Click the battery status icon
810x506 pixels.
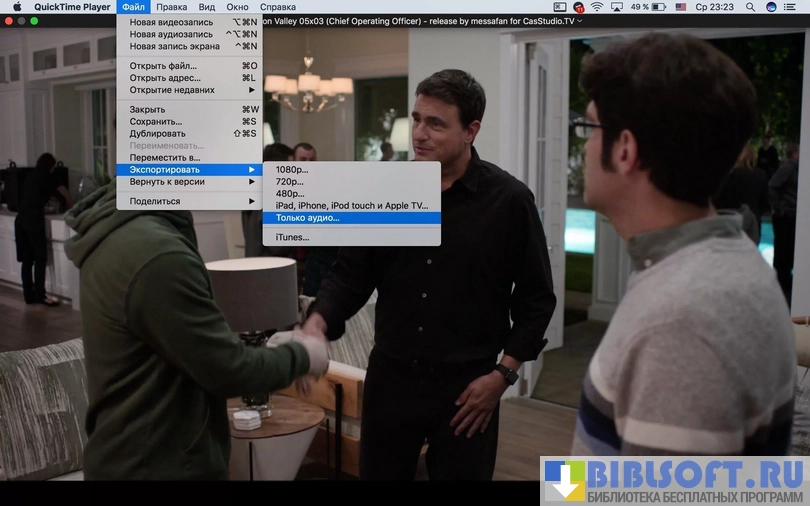(x=661, y=7)
